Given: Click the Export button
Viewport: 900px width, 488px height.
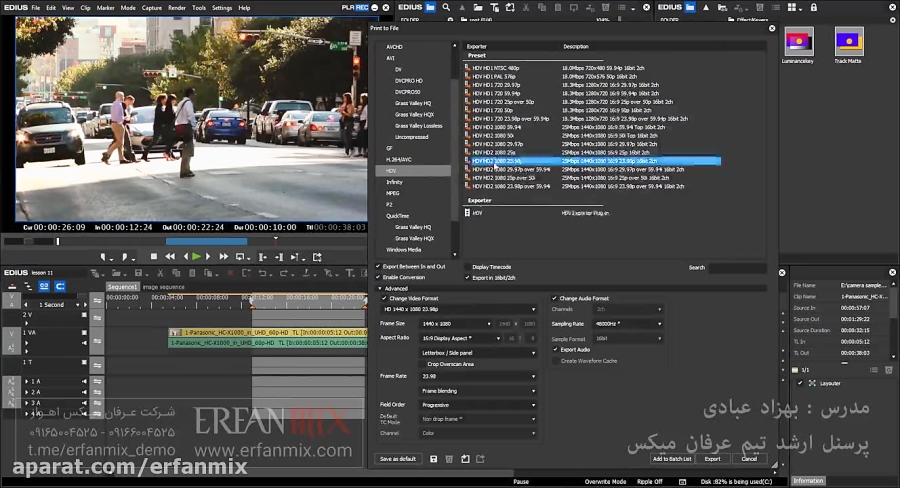Looking at the screenshot, I should 712,459.
